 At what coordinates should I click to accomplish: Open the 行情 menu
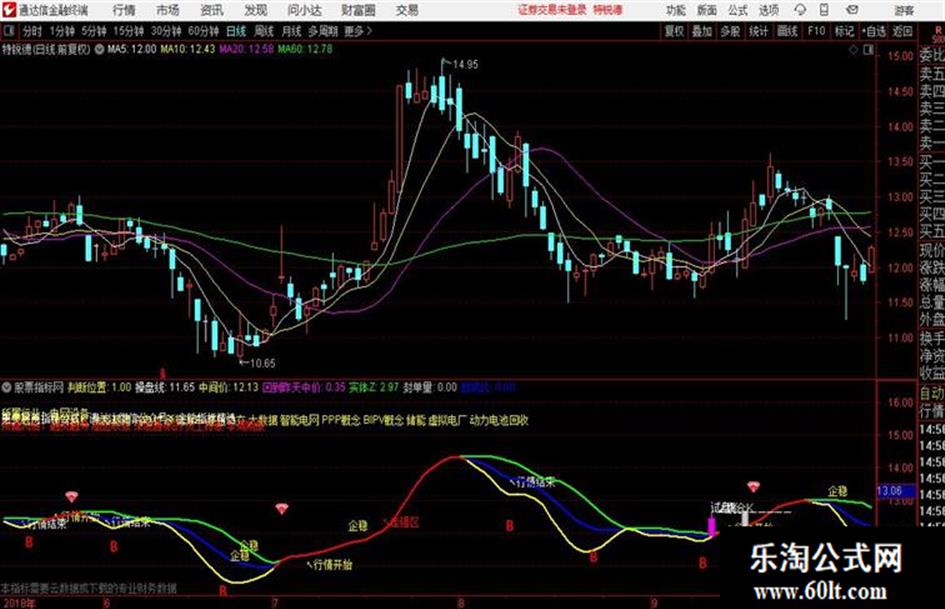click(x=124, y=10)
